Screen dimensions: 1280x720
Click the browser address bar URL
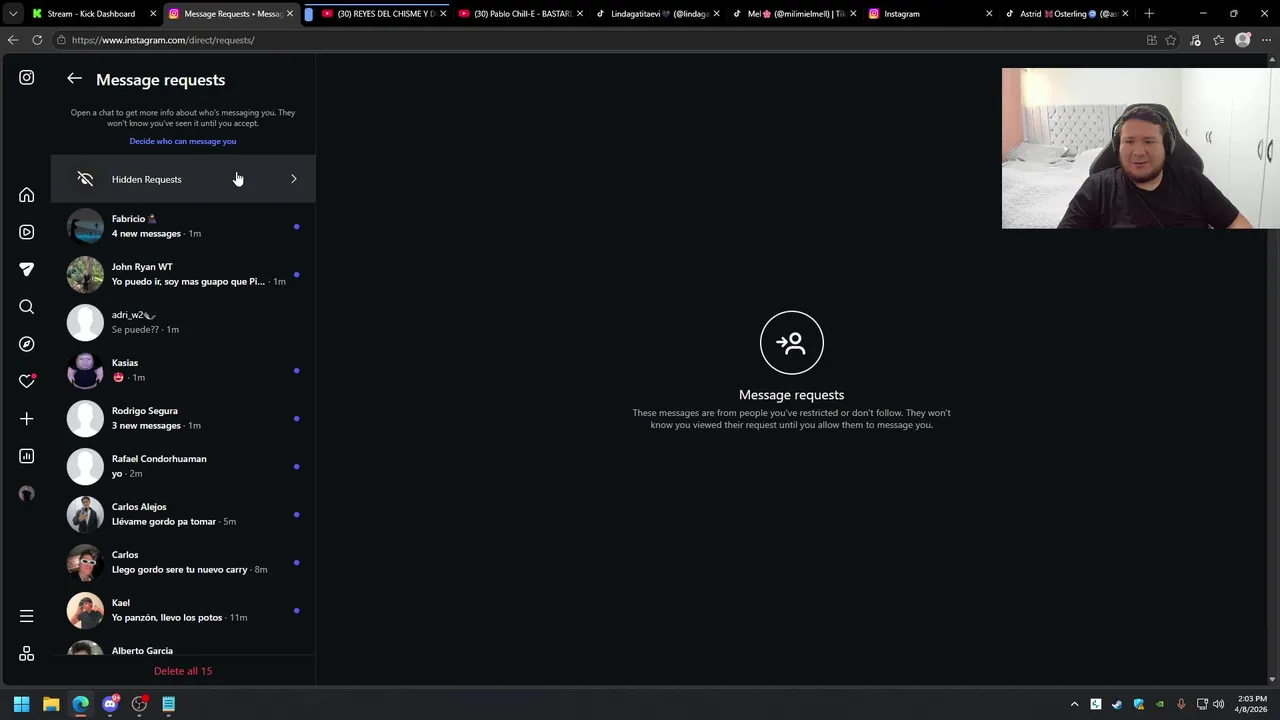click(x=163, y=40)
